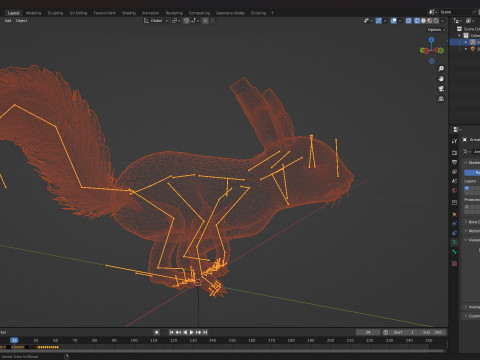Open the Global transform orientation dropdown
Screen dimensions: 480x360
[156, 21]
